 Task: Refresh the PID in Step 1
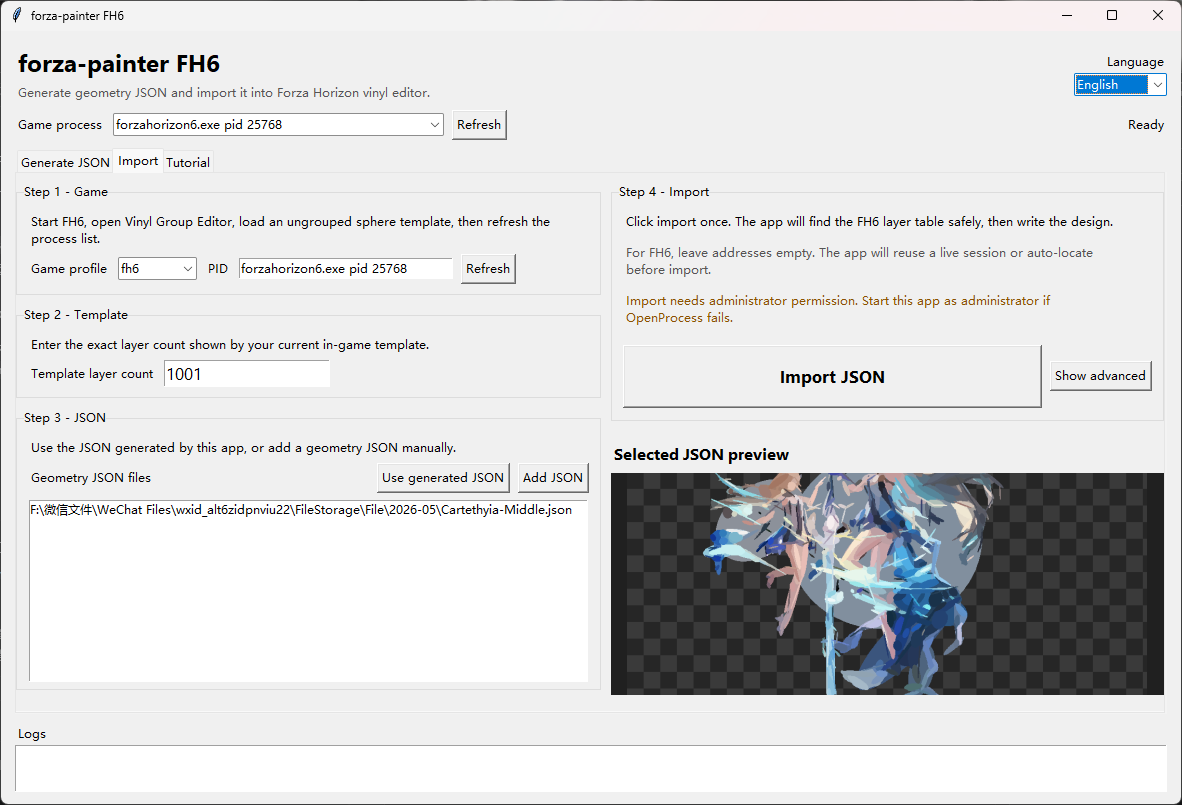click(x=488, y=268)
